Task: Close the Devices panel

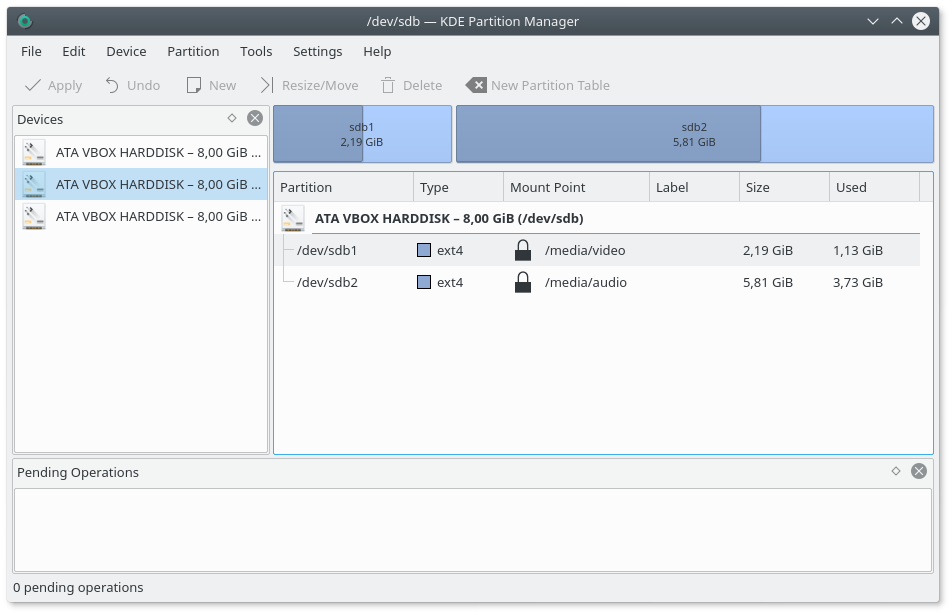Action: click(255, 118)
